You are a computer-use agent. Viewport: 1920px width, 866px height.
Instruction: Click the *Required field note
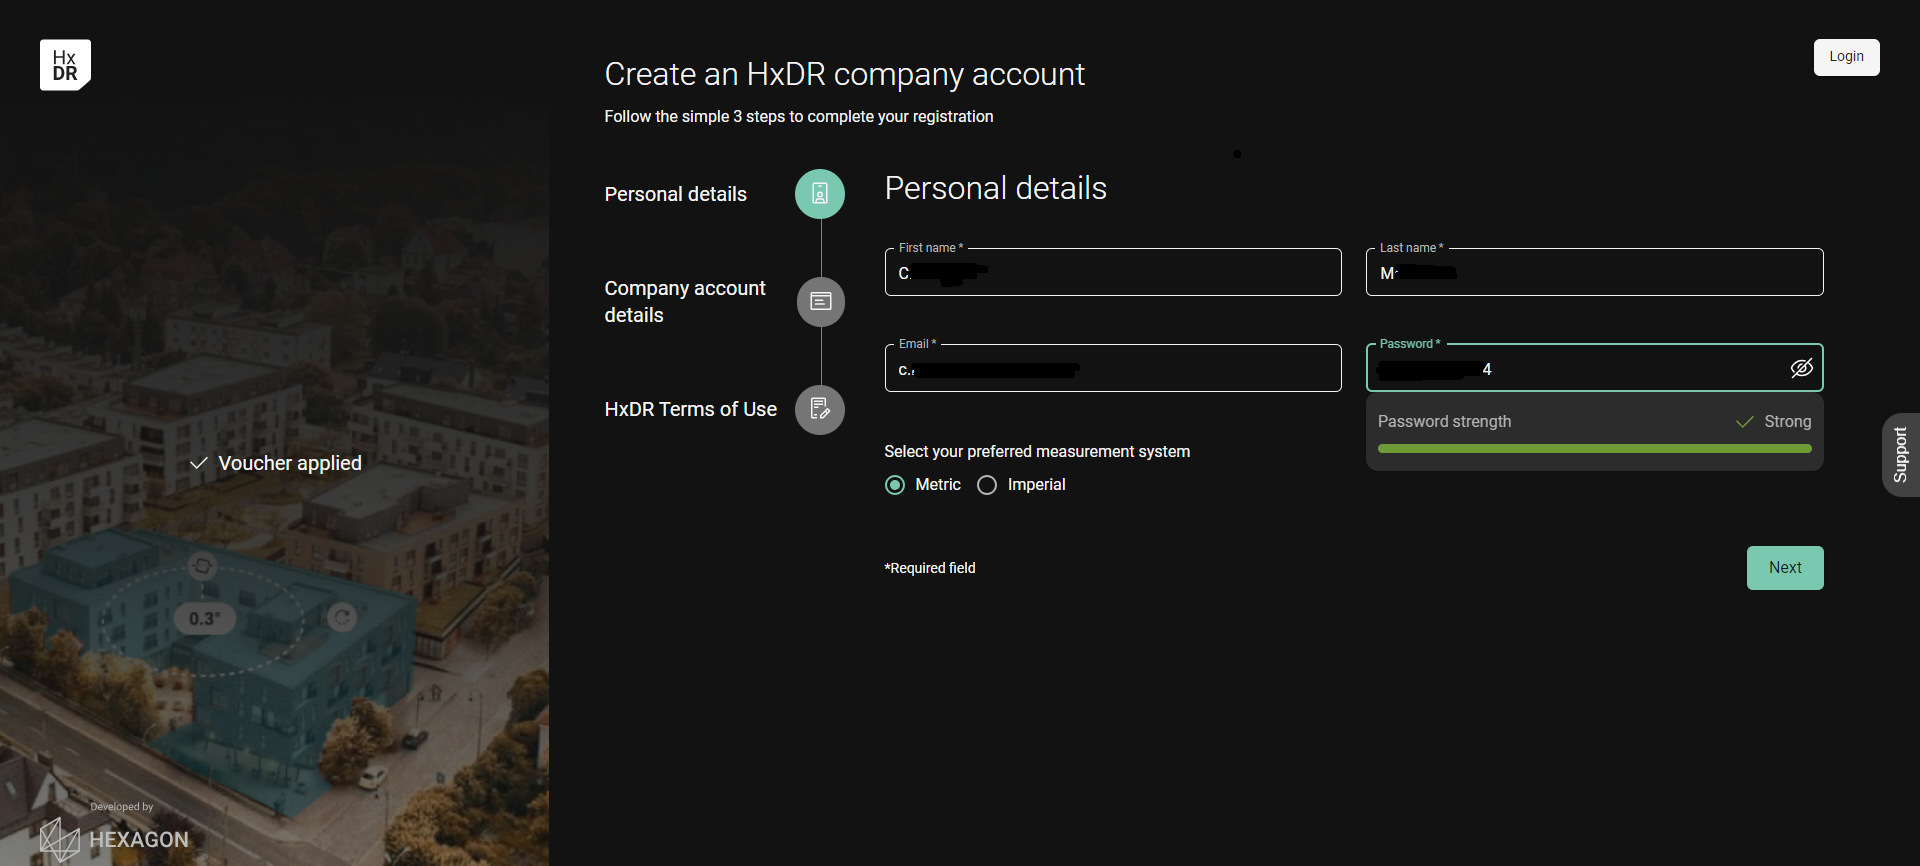pyautogui.click(x=930, y=568)
